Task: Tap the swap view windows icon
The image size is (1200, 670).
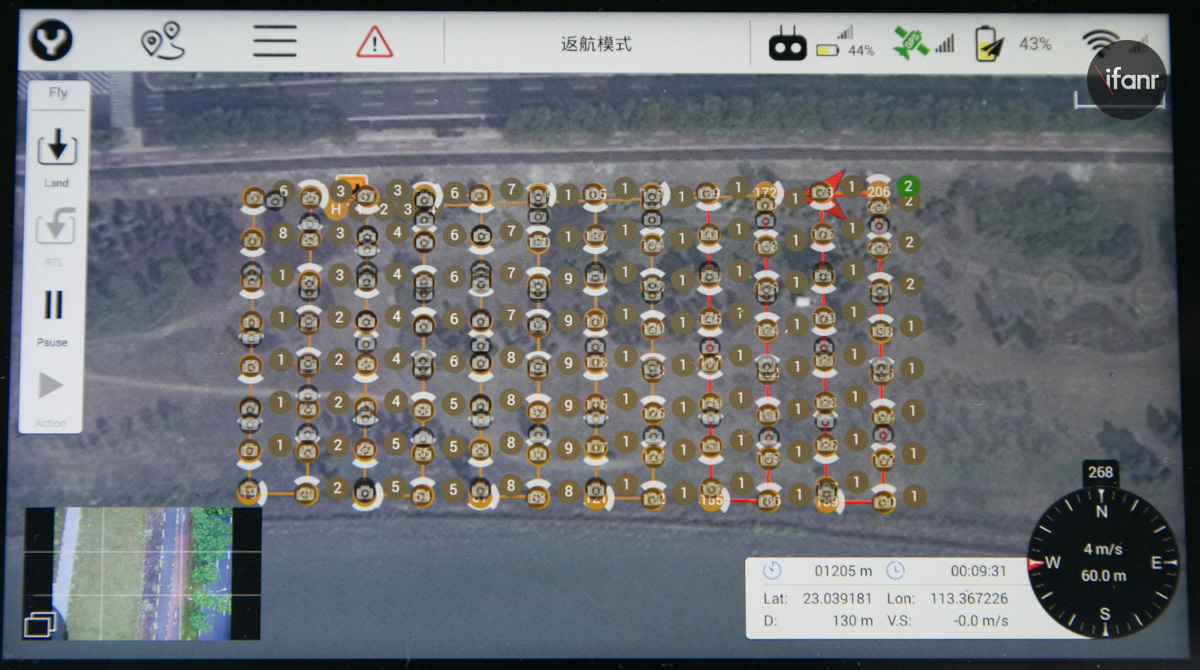Action: 40,625
